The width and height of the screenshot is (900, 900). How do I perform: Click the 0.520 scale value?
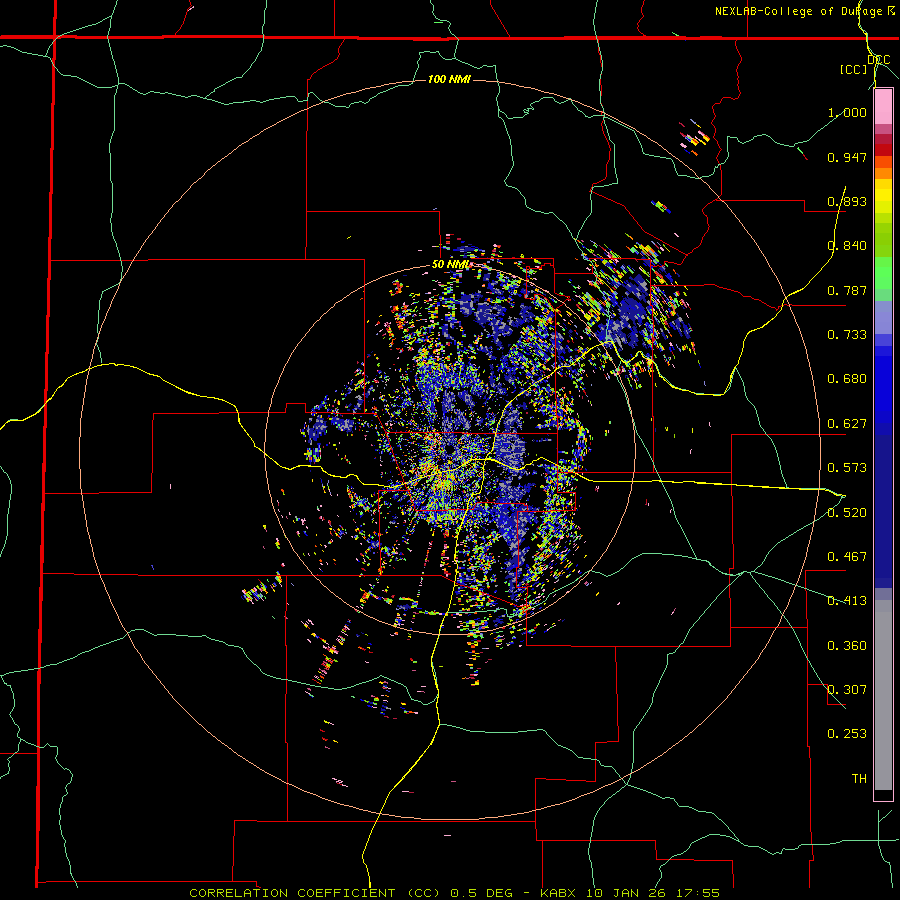(847, 512)
